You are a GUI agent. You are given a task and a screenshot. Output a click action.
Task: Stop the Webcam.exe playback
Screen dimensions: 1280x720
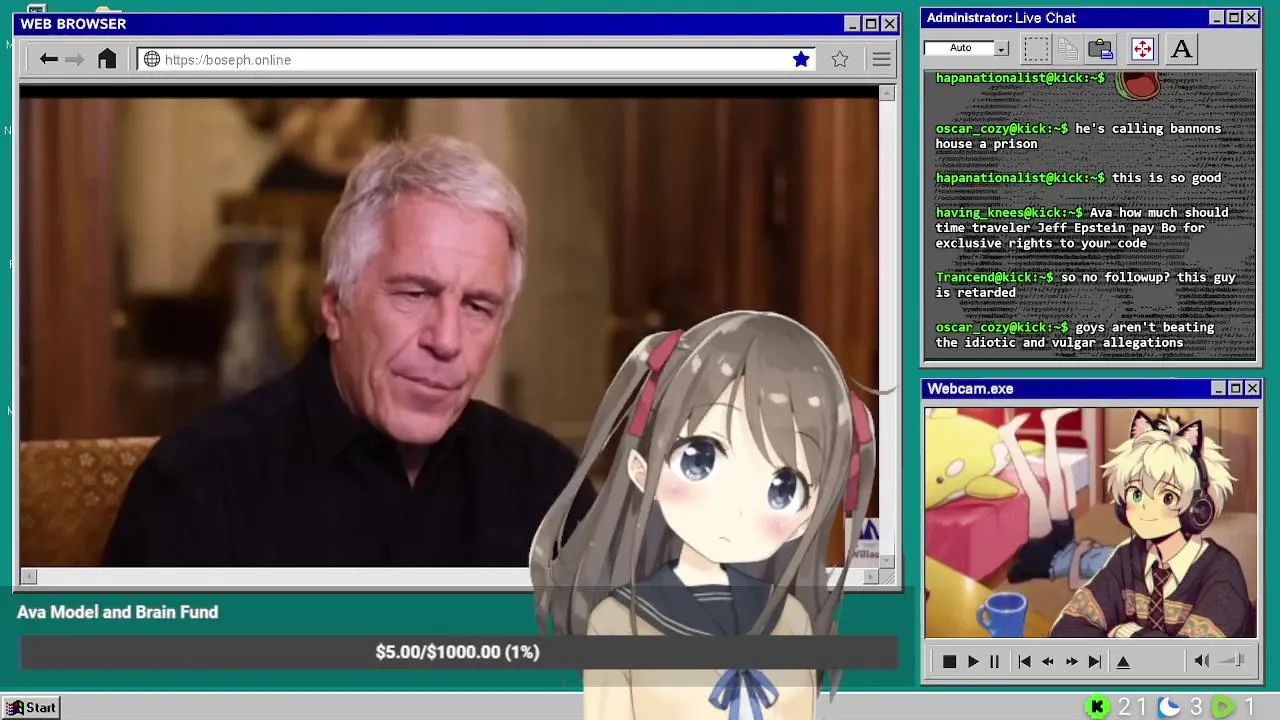(949, 662)
